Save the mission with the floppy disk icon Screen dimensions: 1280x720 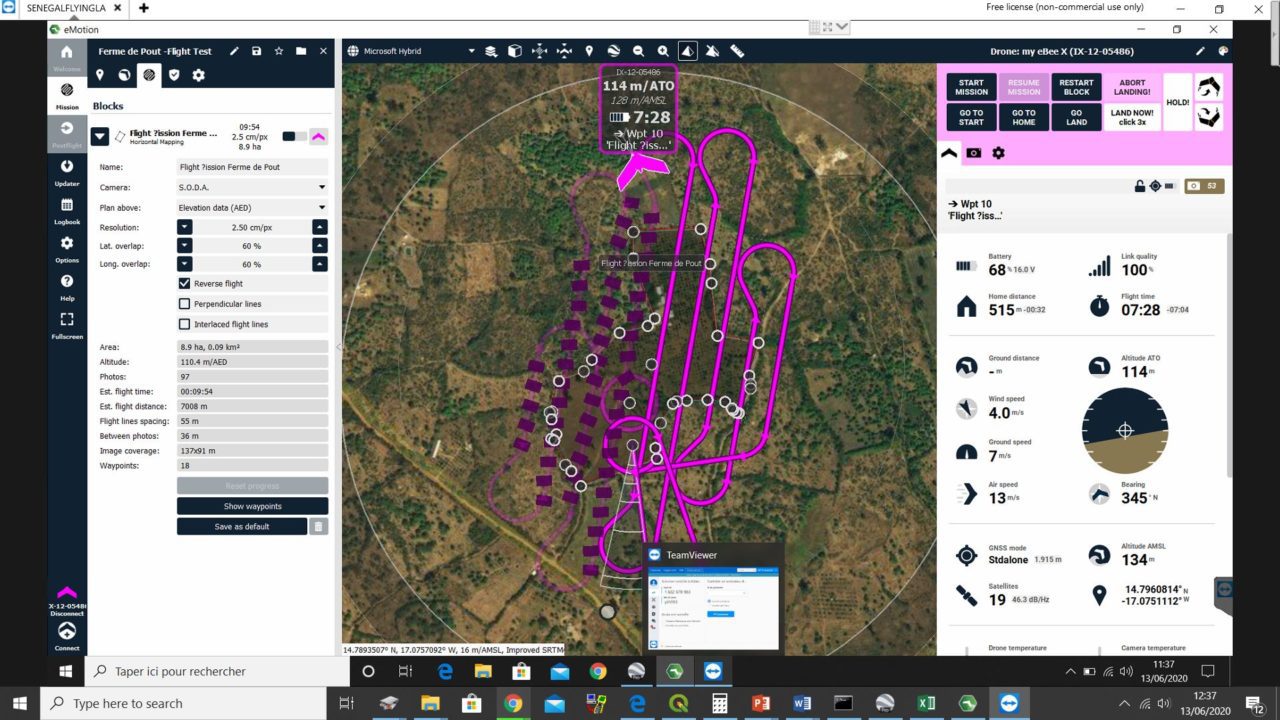click(257, 51)
